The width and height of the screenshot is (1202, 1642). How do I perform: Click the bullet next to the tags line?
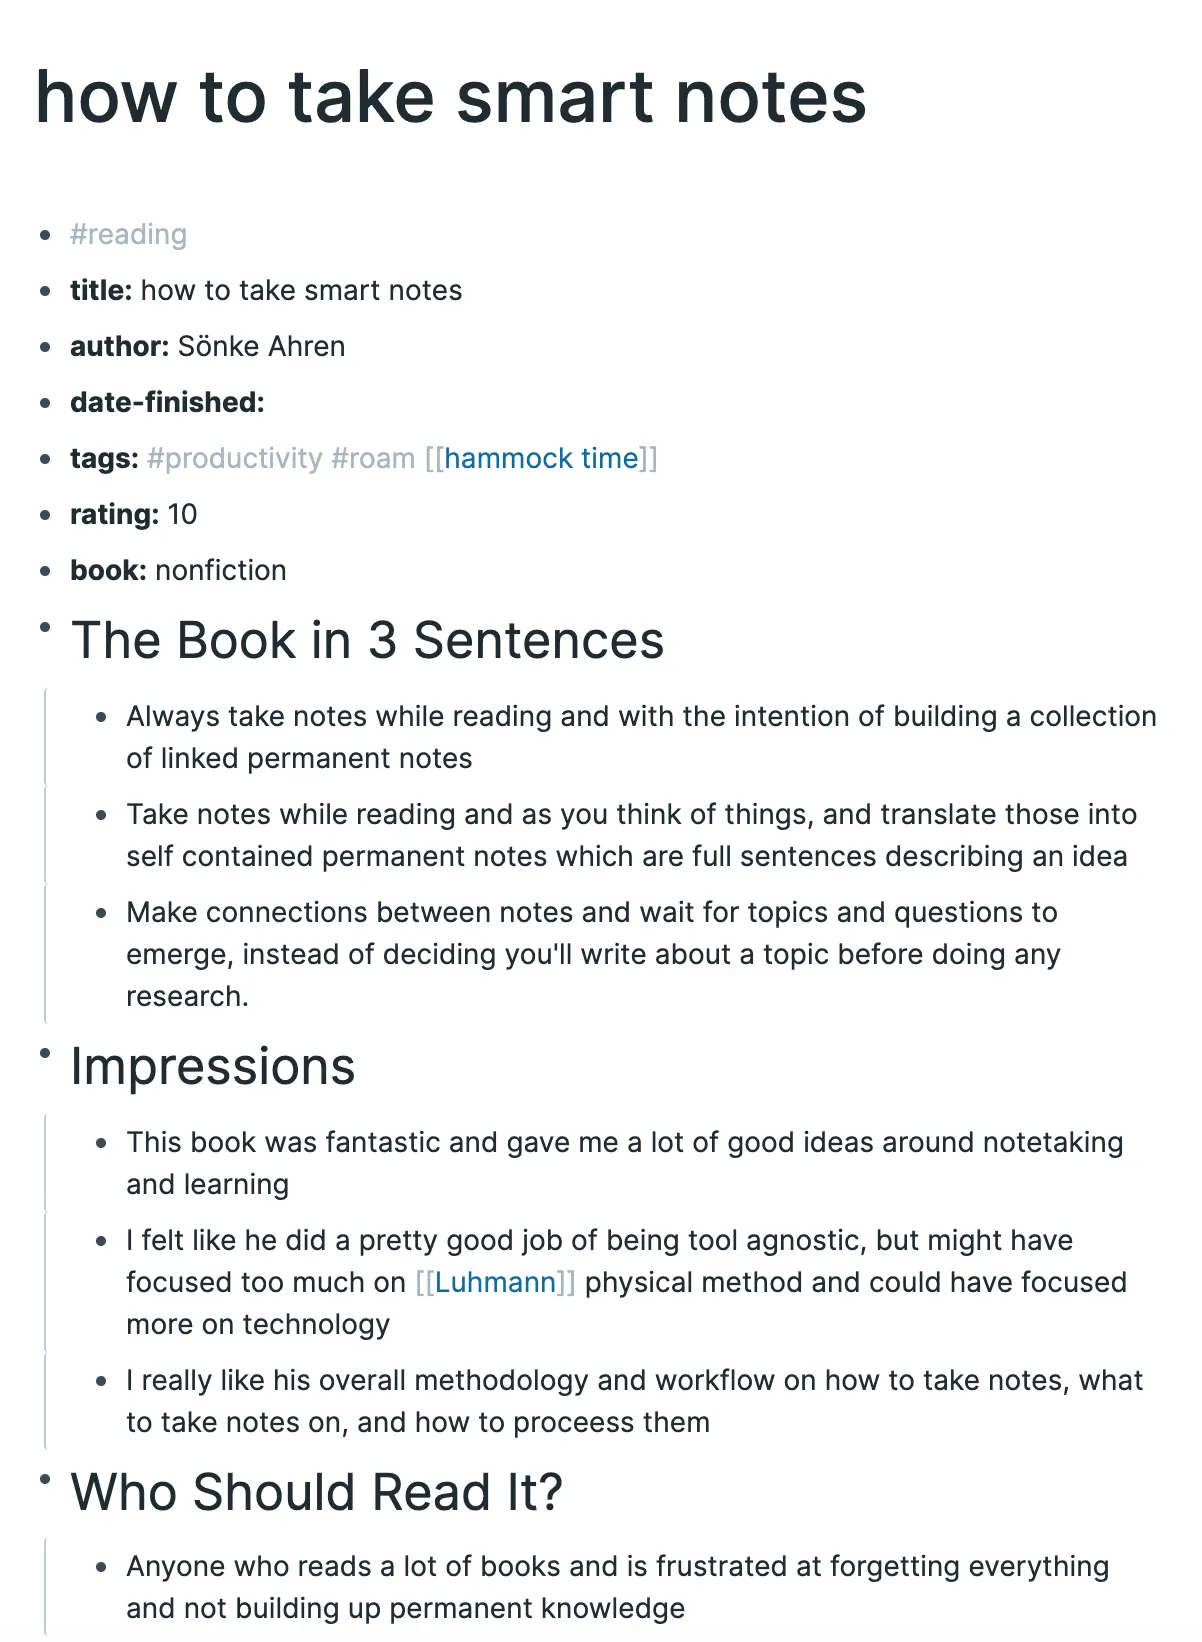[45, 459]
